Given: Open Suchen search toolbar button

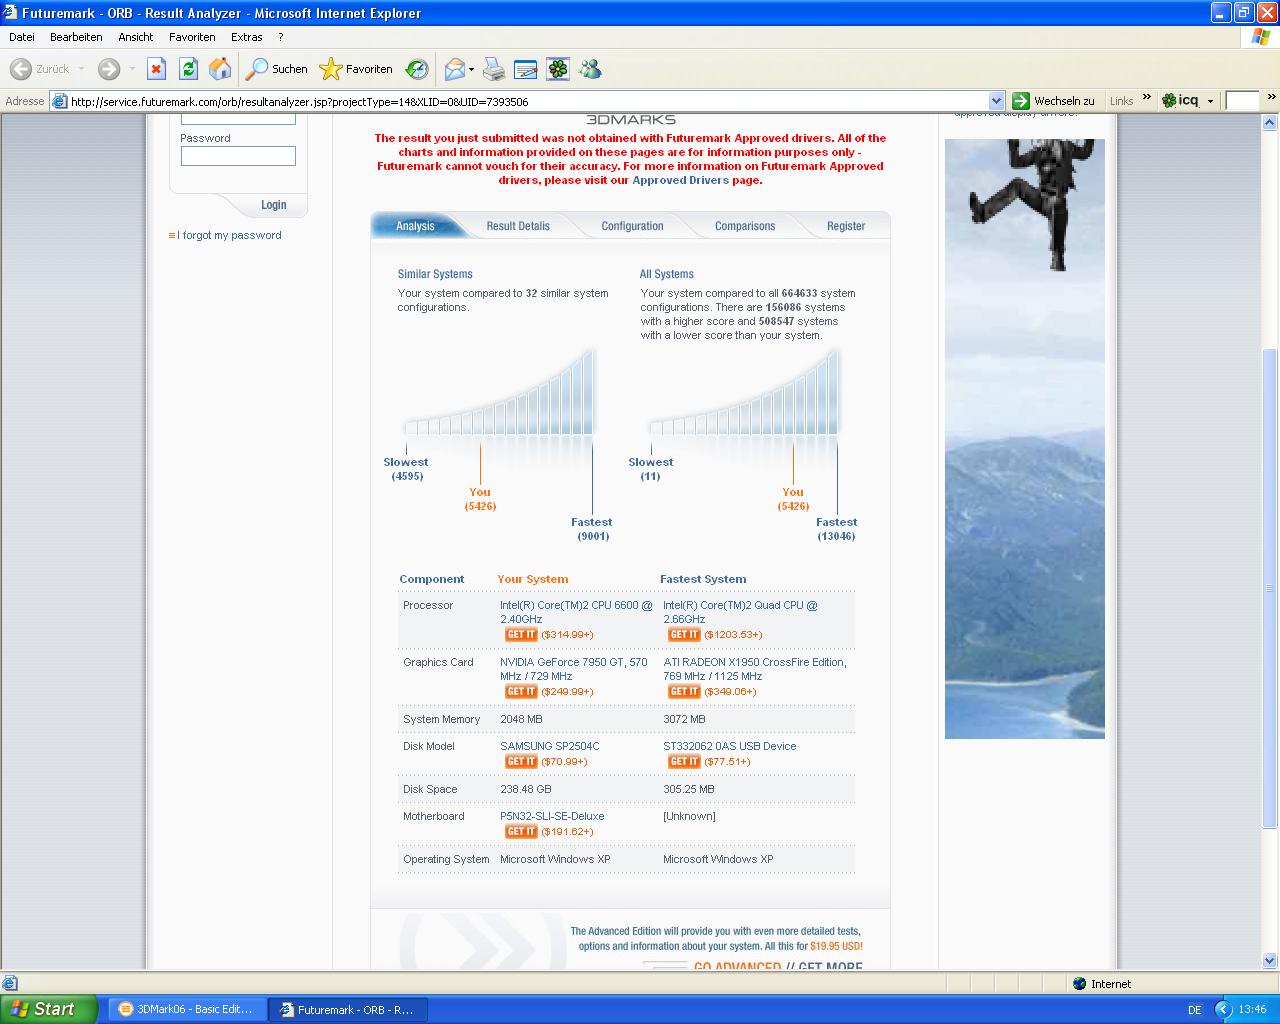Looking at the screenshot, I should [x=277, y=69].
